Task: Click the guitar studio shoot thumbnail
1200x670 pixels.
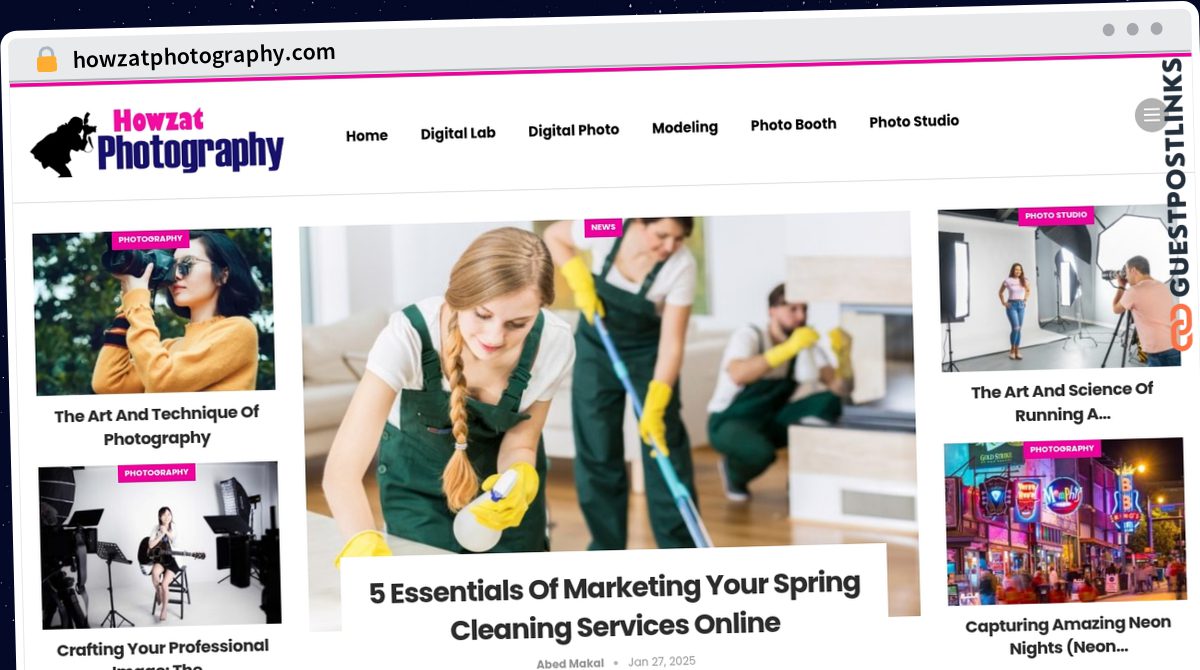Action: (x=160, y=545)
